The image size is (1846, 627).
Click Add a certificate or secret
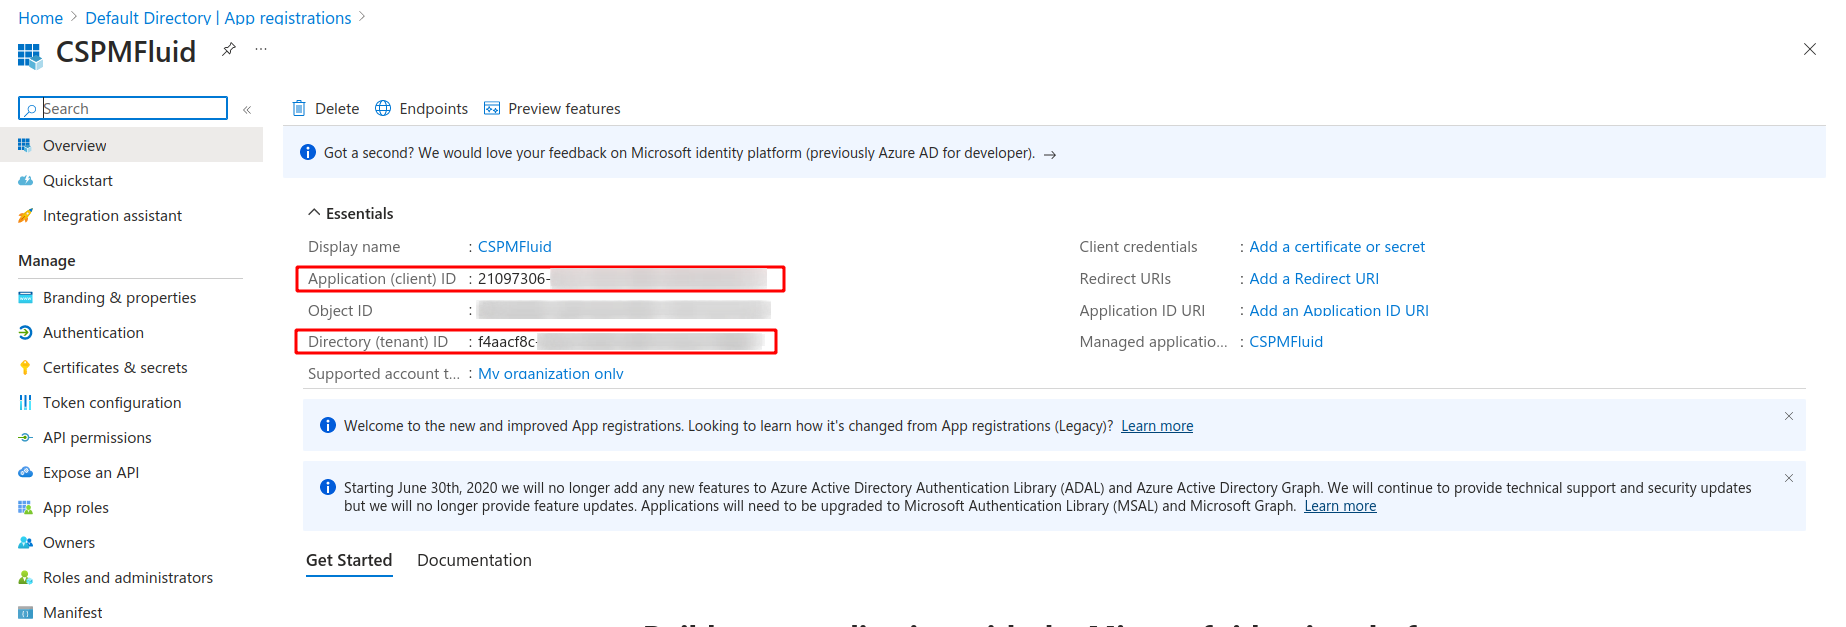pos(1337,246)
